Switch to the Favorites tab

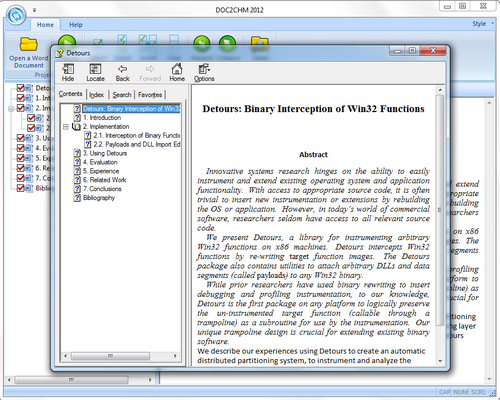coord(150,95)
